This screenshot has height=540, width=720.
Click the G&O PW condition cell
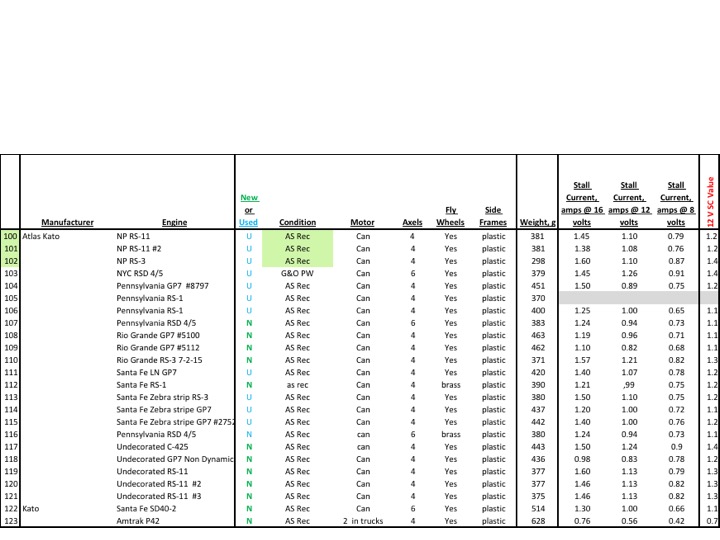tap(298, 273)
